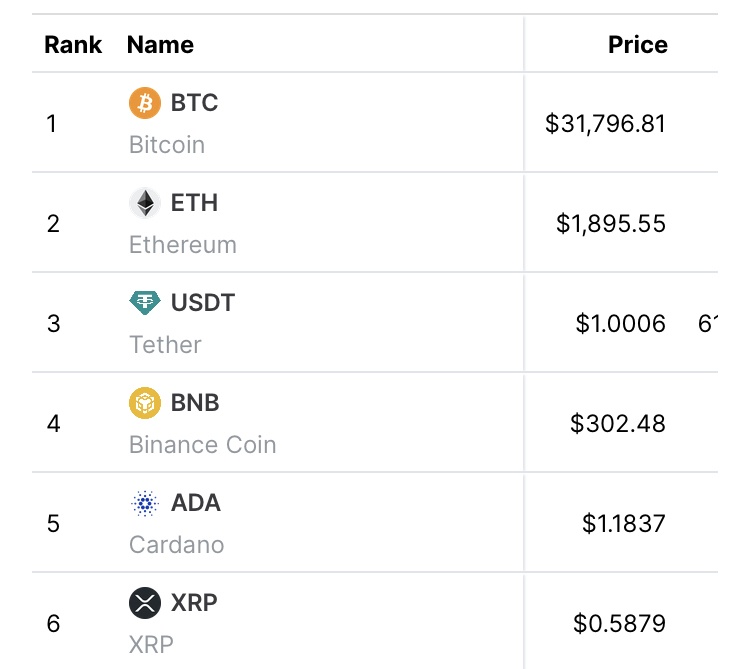Open the ADA ticker link
This screenshot has width=750, height=669.
[x=196, y=503]
